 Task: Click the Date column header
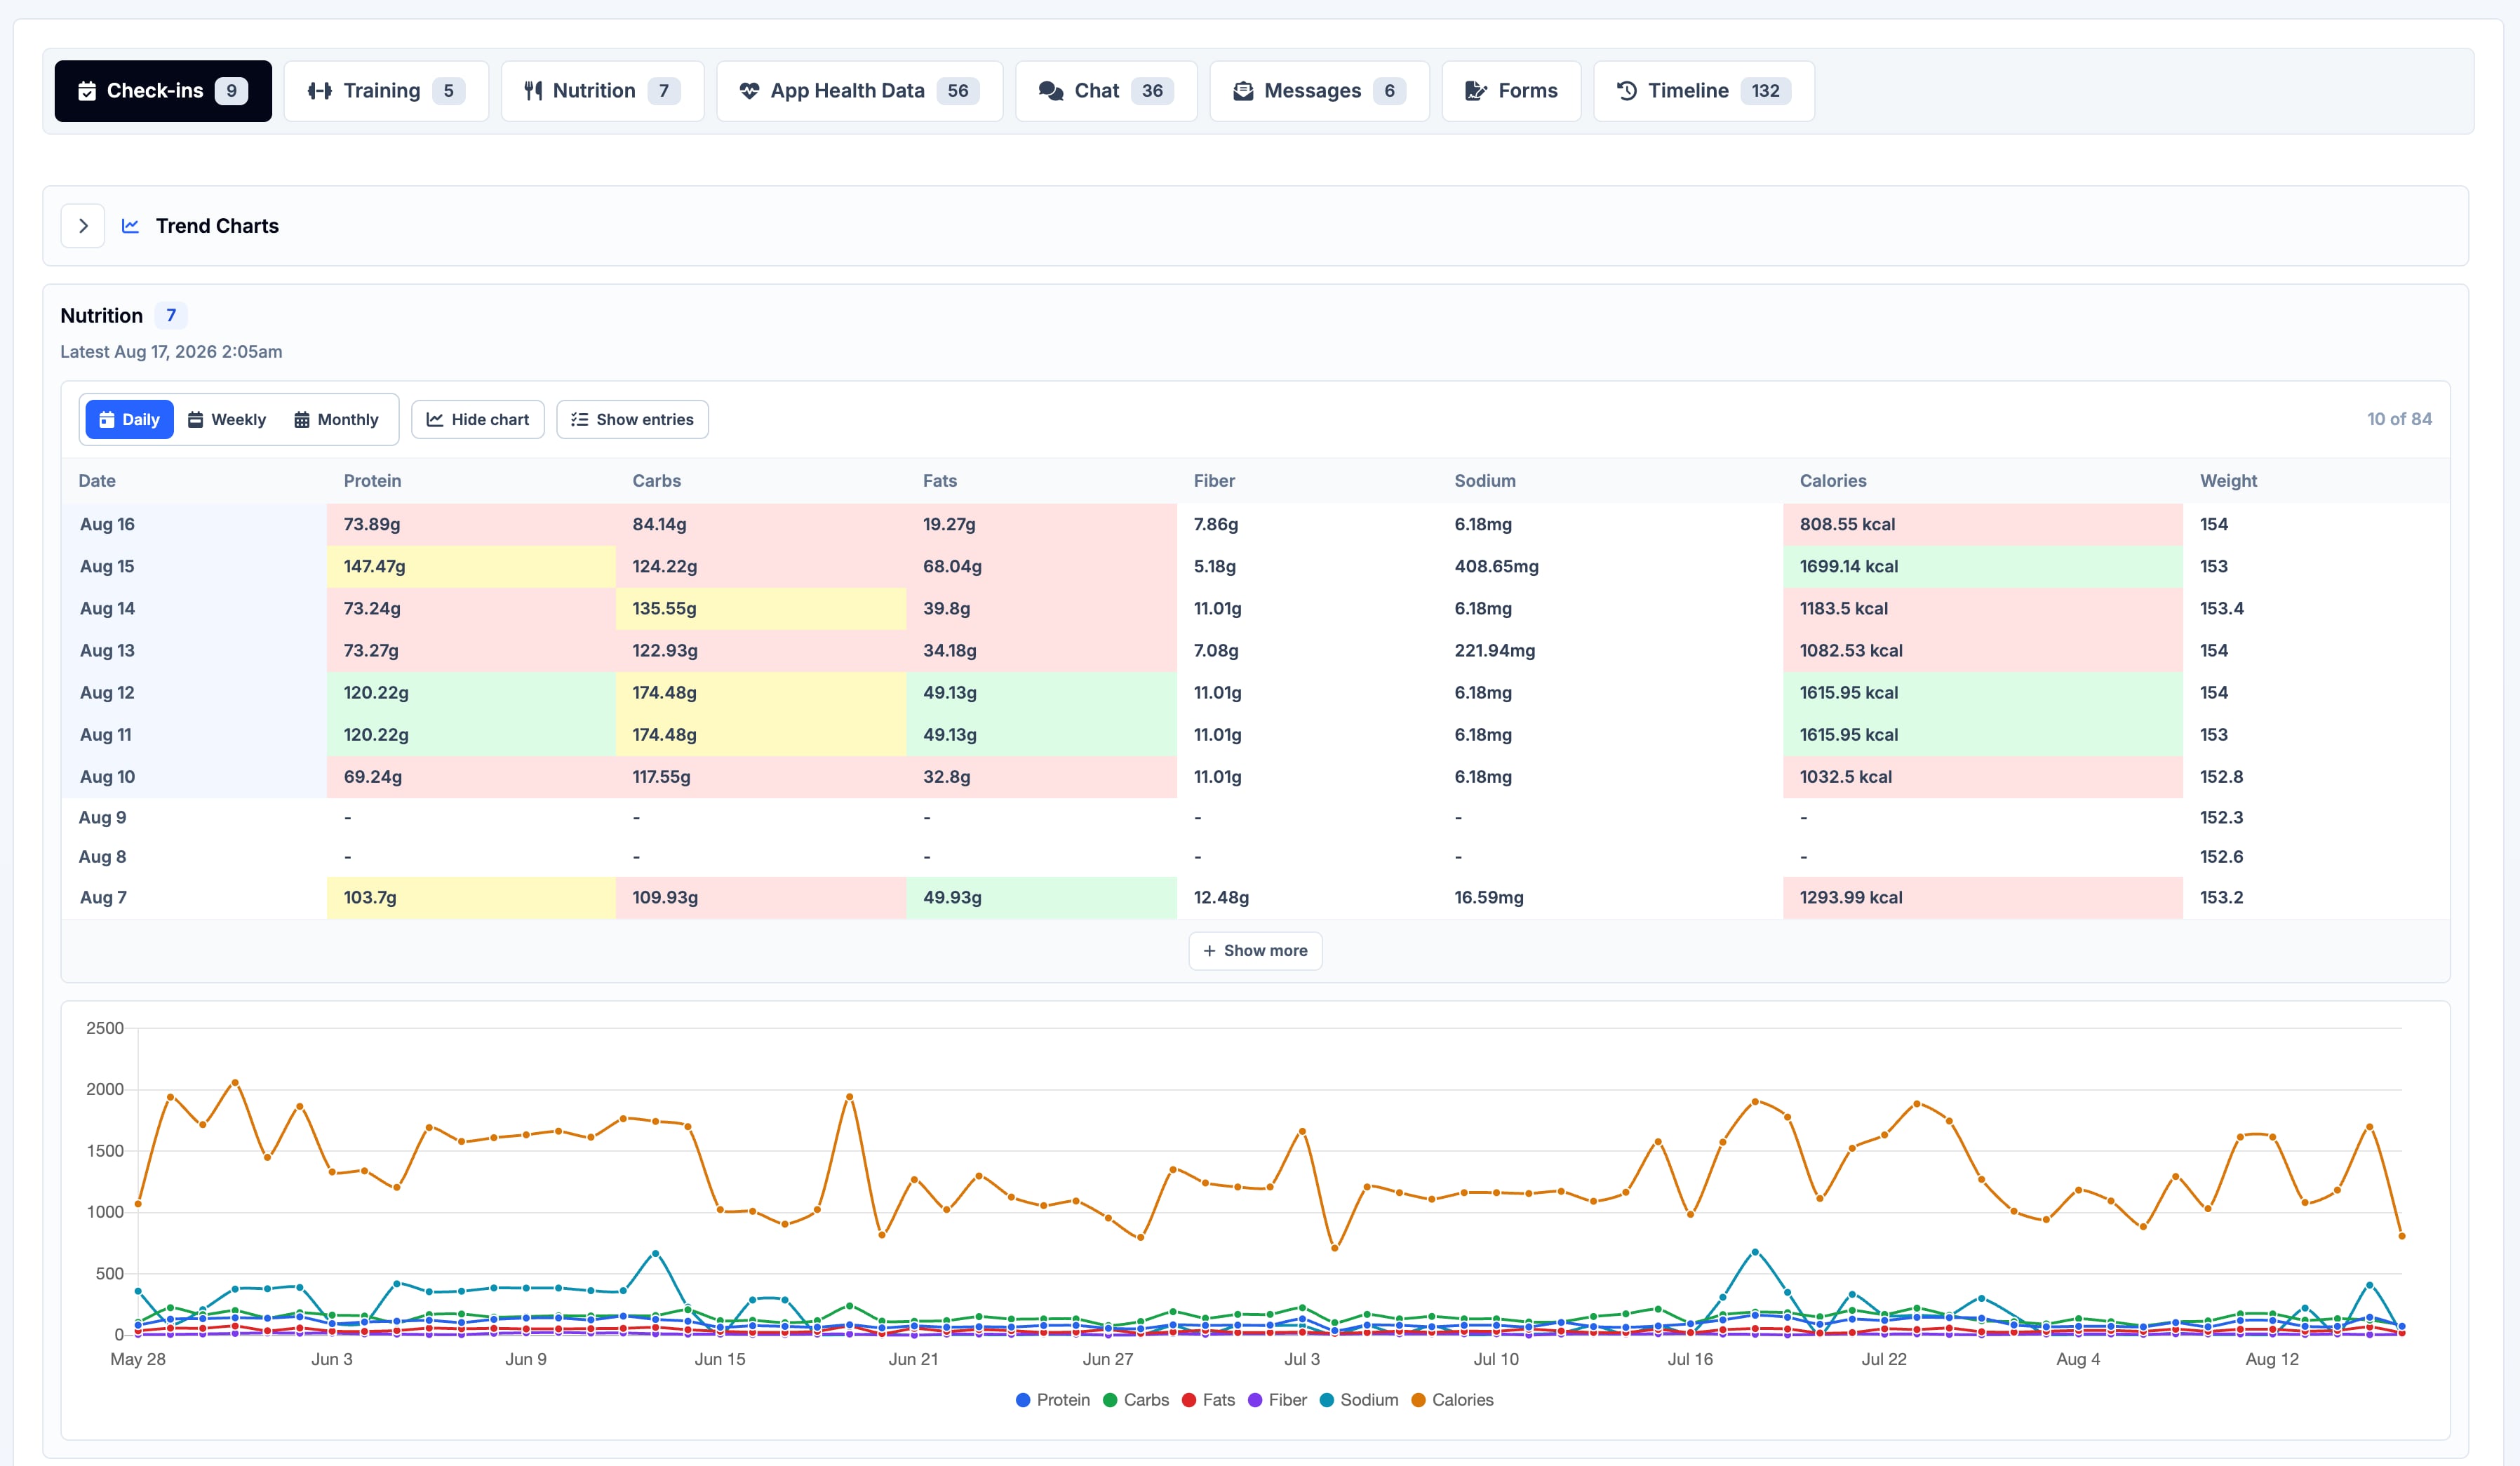[97, 481]
